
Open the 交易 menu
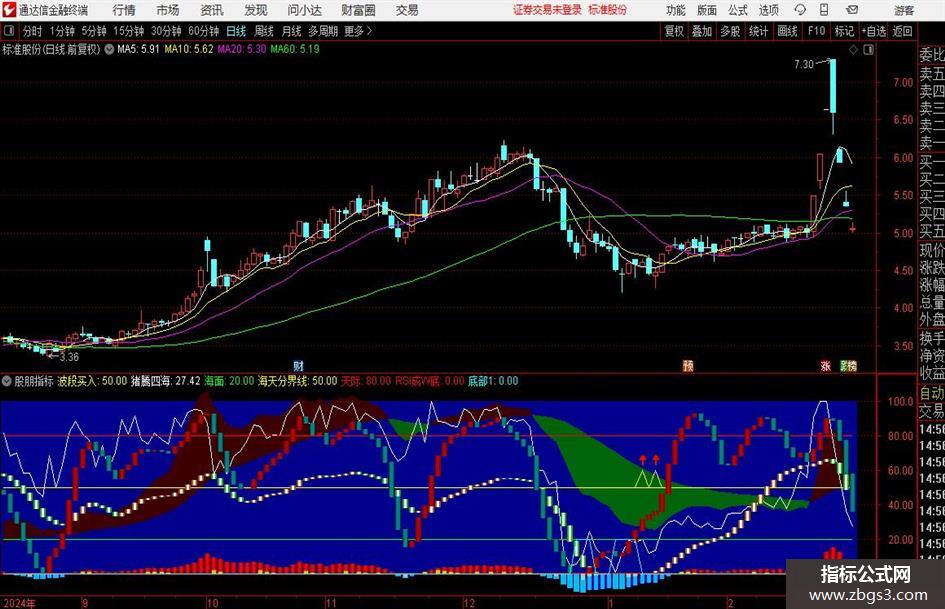pos(407,10)
